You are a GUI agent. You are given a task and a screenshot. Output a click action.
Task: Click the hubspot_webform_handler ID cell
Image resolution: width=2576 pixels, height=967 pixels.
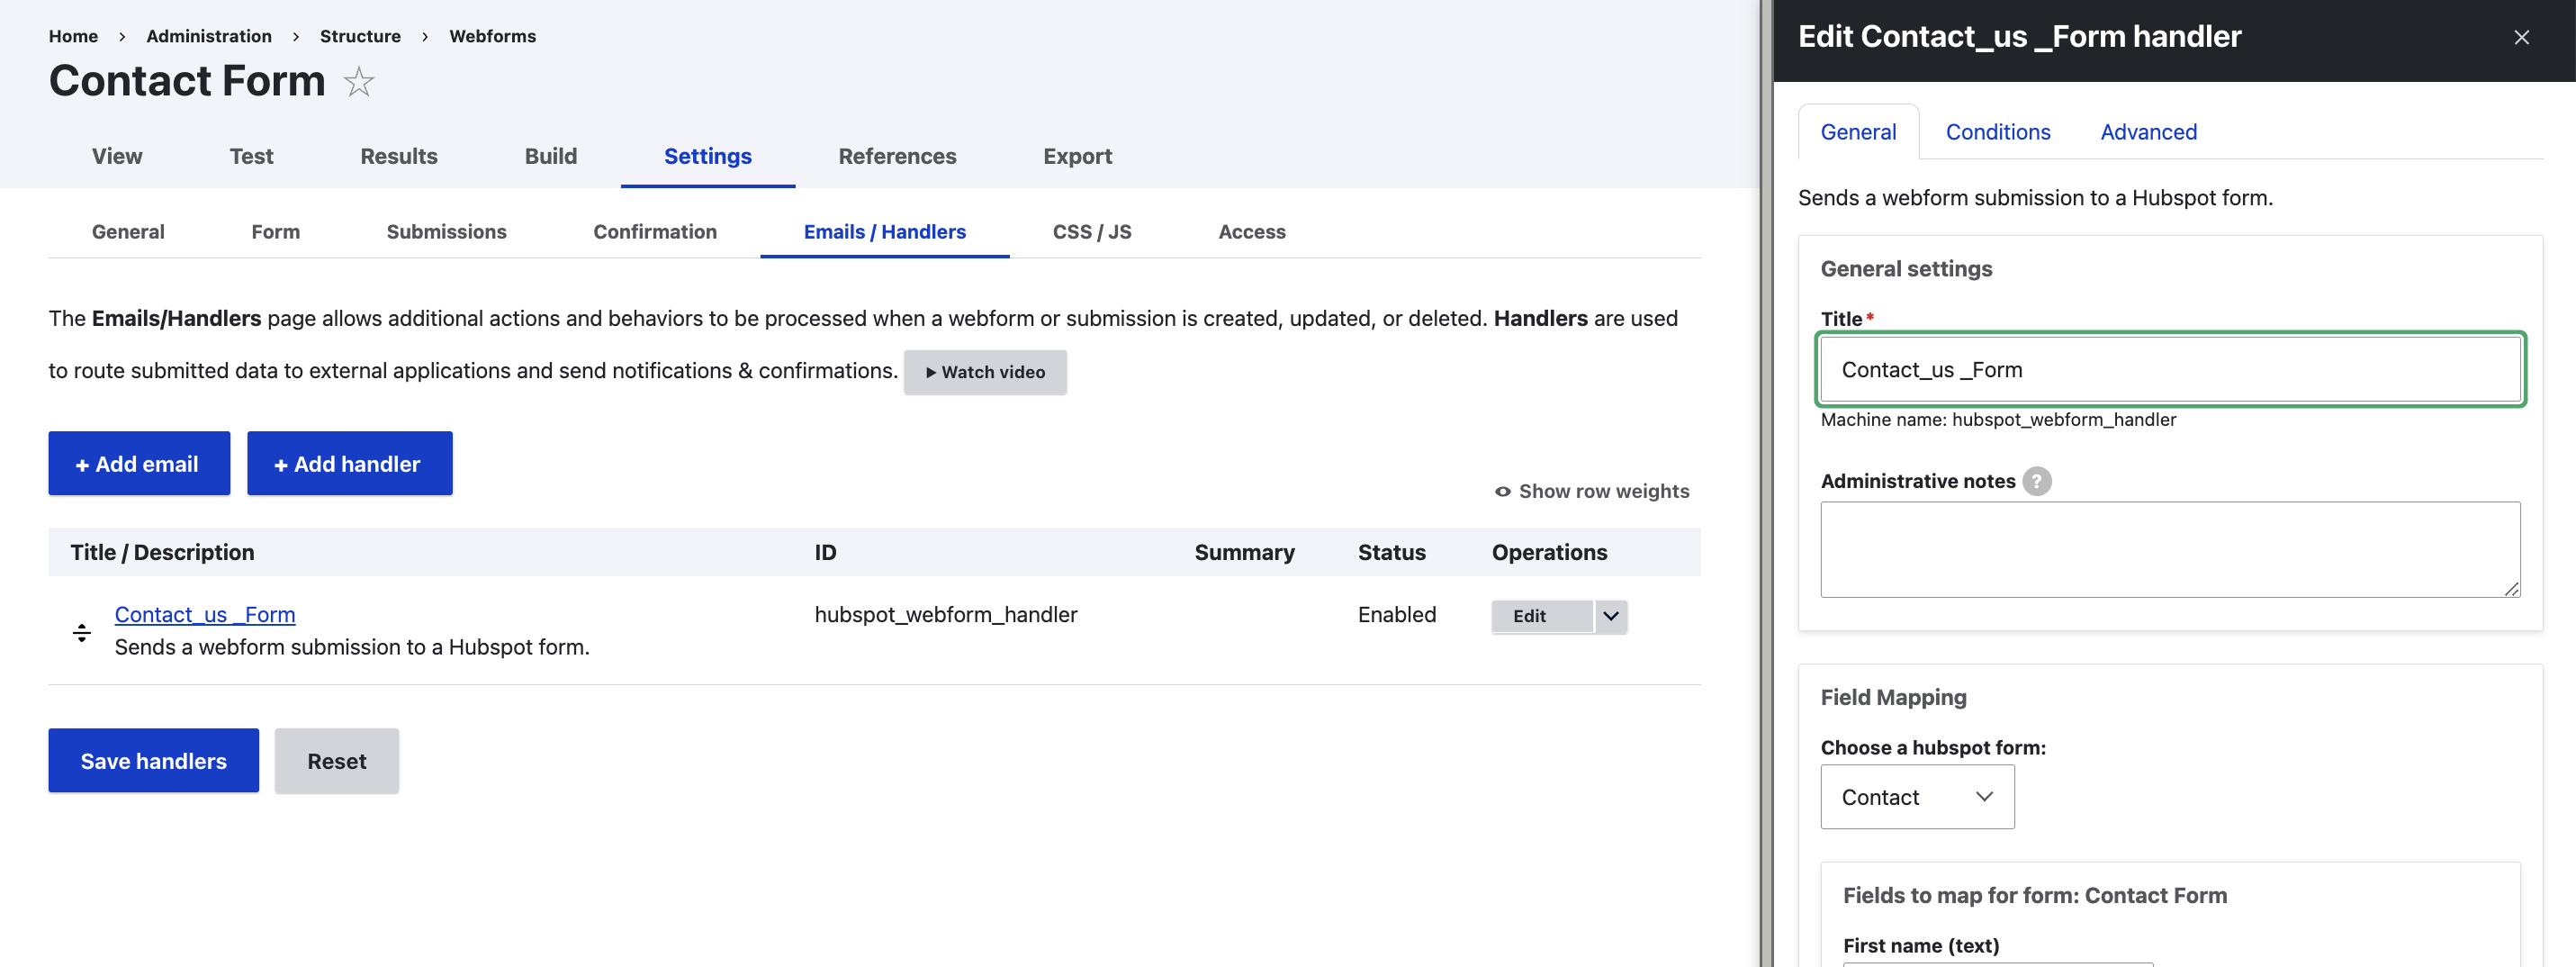click(945, 614)
